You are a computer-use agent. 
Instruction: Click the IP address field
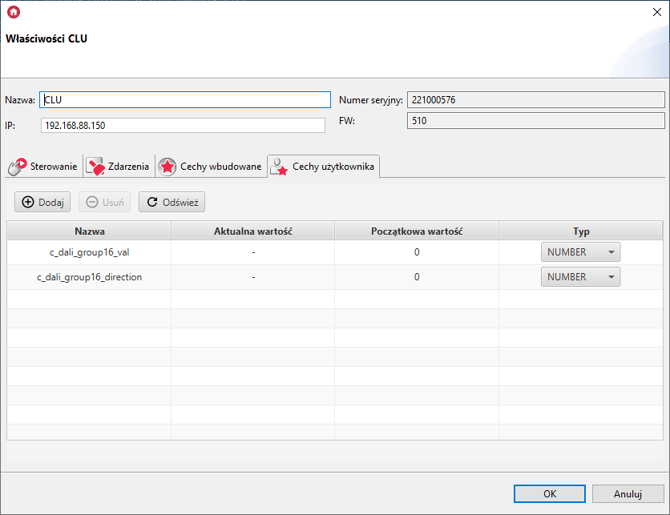click(x=182, y=125)
